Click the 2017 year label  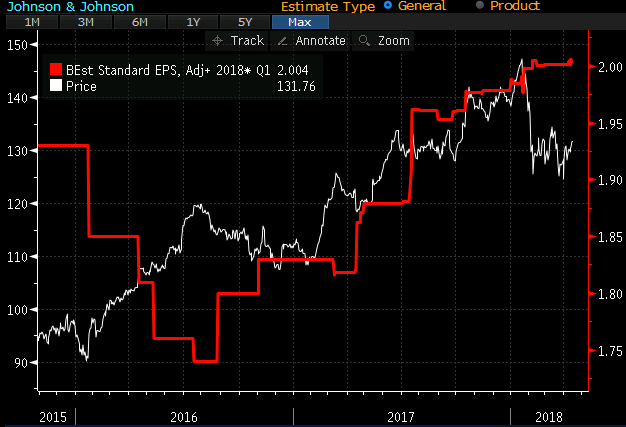point(401,417)
